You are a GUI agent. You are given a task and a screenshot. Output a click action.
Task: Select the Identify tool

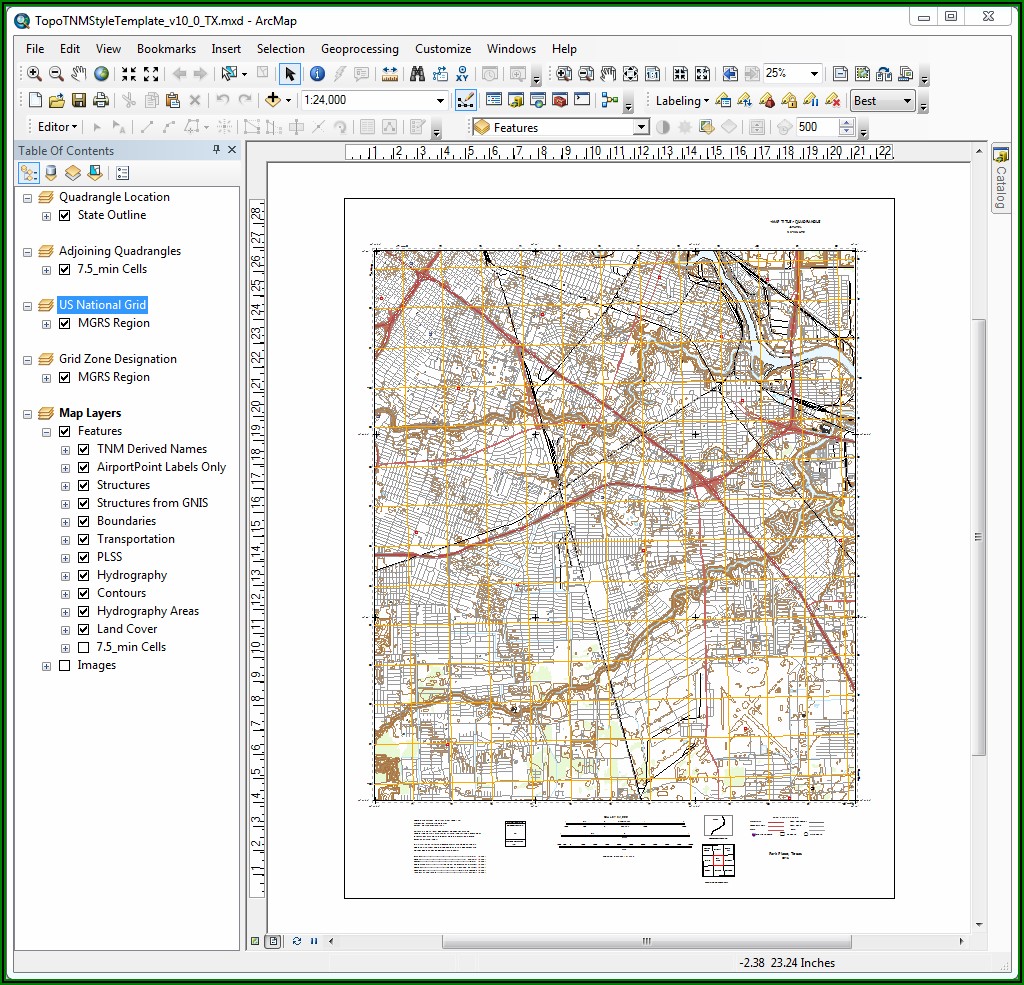[x=317, y=74]
